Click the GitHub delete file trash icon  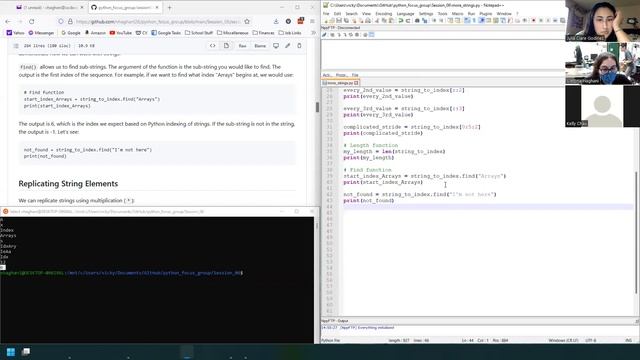299,46
